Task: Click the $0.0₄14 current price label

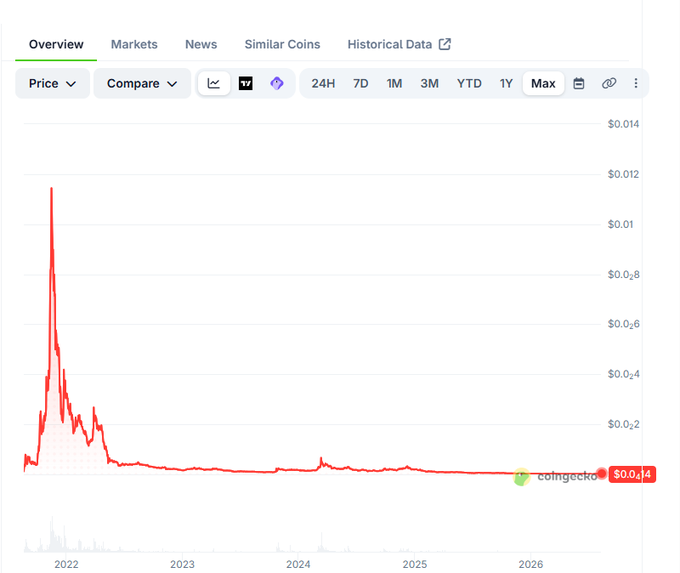Action: coord(632,475)
